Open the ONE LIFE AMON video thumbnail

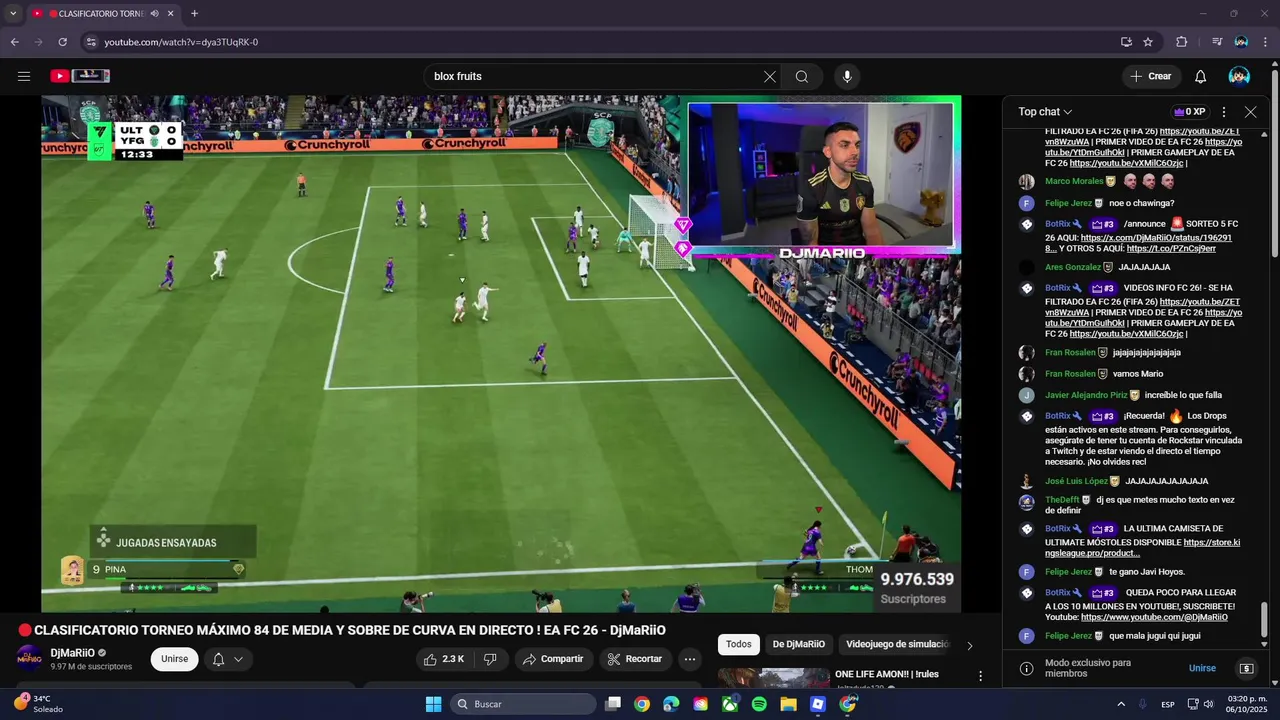click(x=773, y=678)
